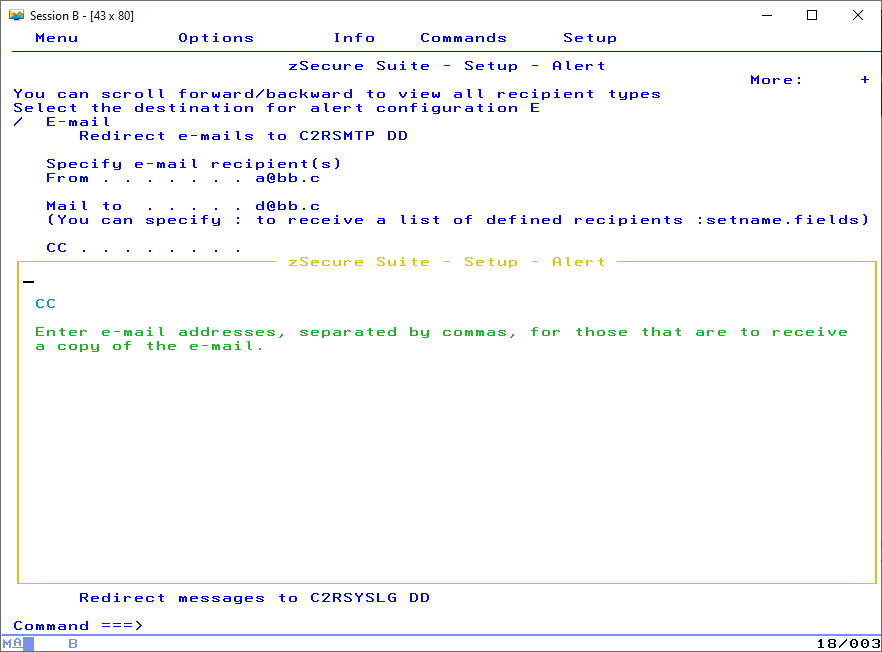Open the Commands menu
The height and width of the screenshot is (652, 882).
[x=463, y=38]
